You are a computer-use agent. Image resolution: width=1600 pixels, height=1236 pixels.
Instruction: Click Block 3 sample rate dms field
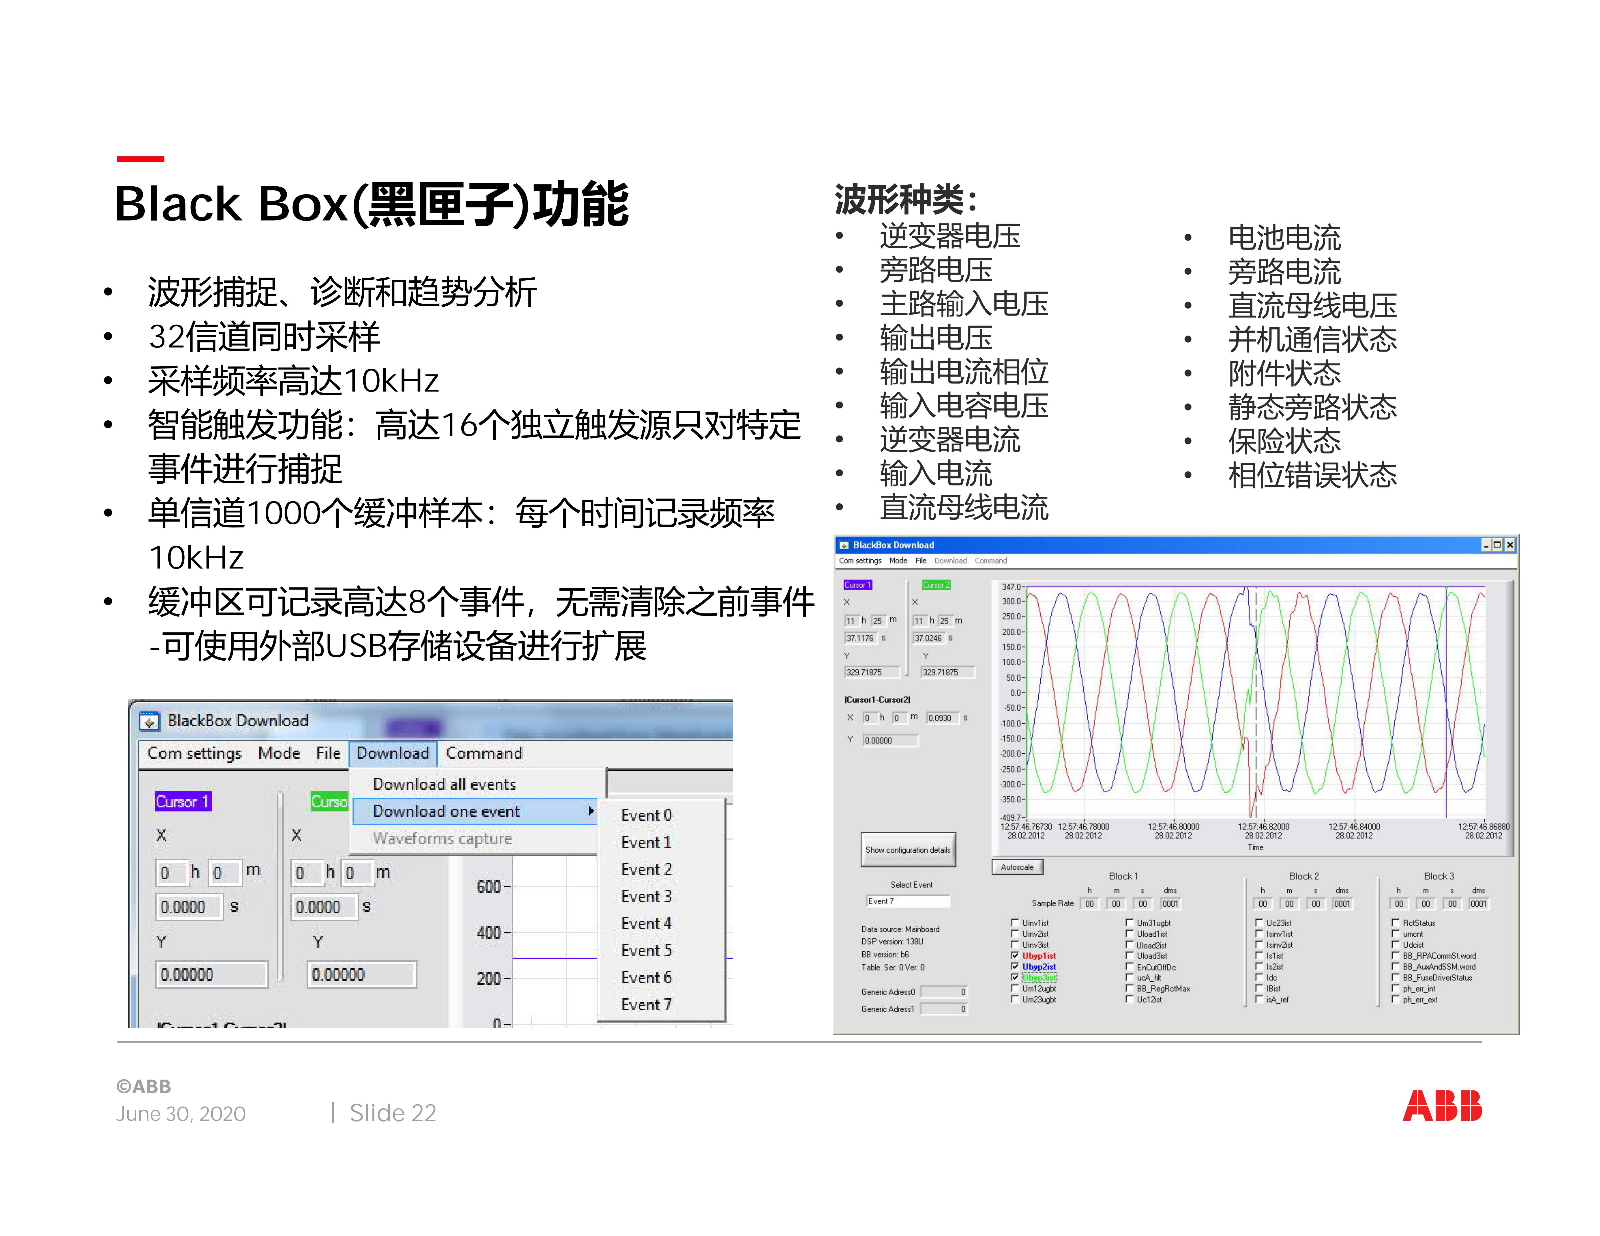(x=1478, y=904)
